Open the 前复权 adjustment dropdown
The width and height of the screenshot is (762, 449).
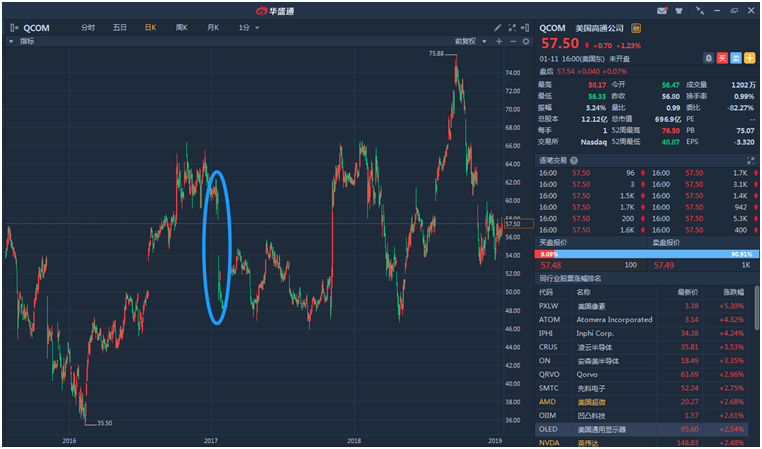click(x=468, y=42)
